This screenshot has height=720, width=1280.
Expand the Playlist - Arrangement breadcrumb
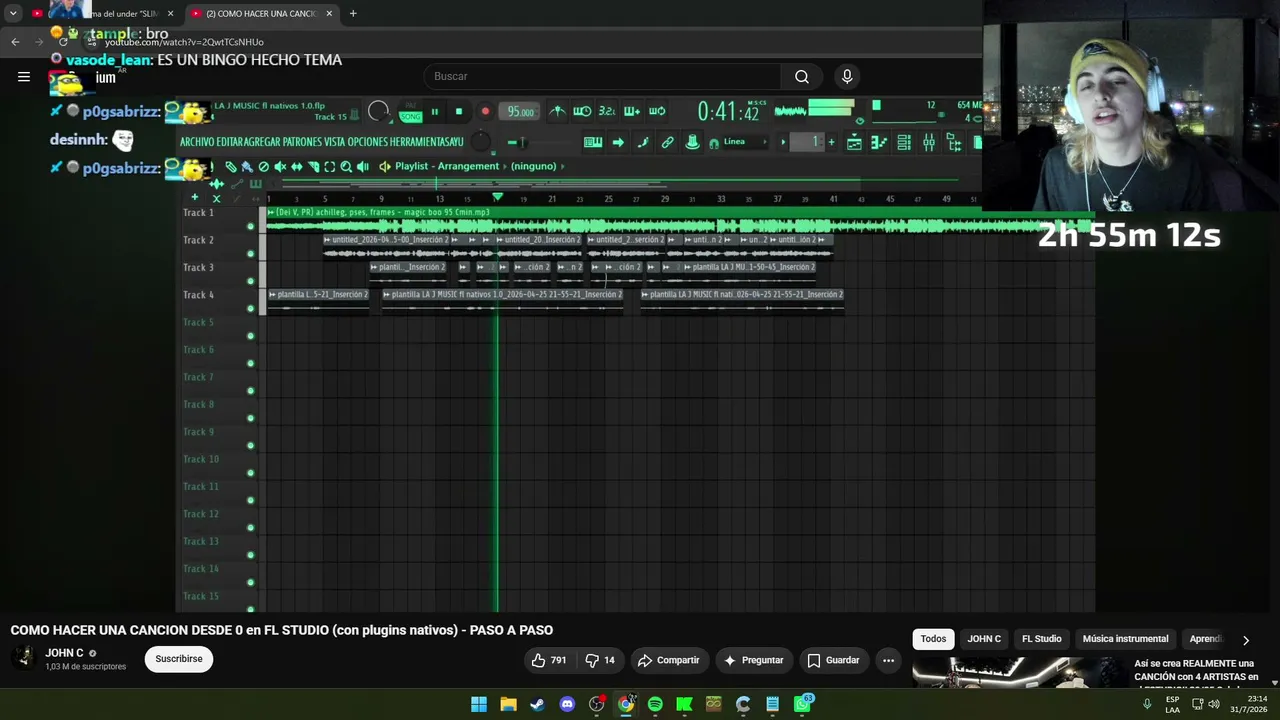447,166
